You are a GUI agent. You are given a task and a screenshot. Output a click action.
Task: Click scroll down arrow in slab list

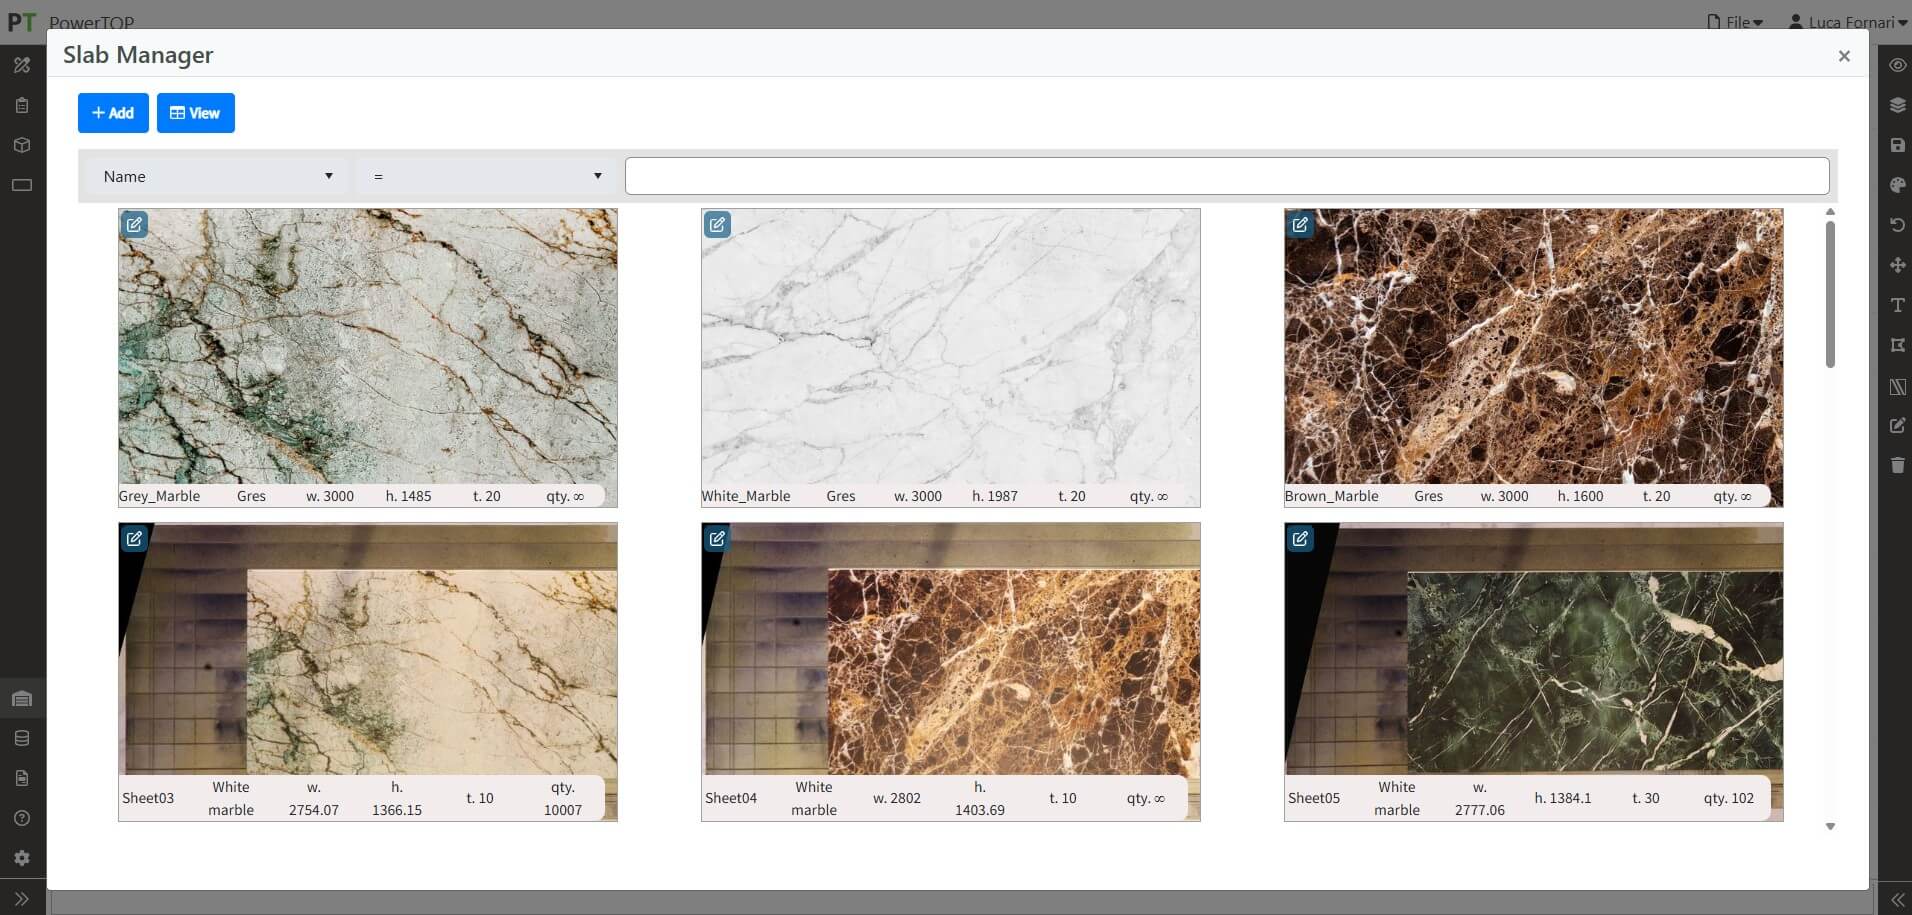click(1830, 826)
